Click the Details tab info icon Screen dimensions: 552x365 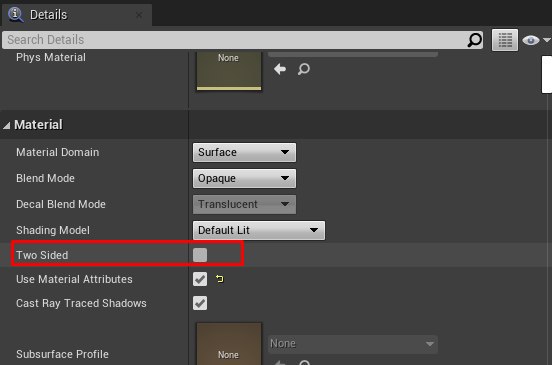click(x=15, y=14)
